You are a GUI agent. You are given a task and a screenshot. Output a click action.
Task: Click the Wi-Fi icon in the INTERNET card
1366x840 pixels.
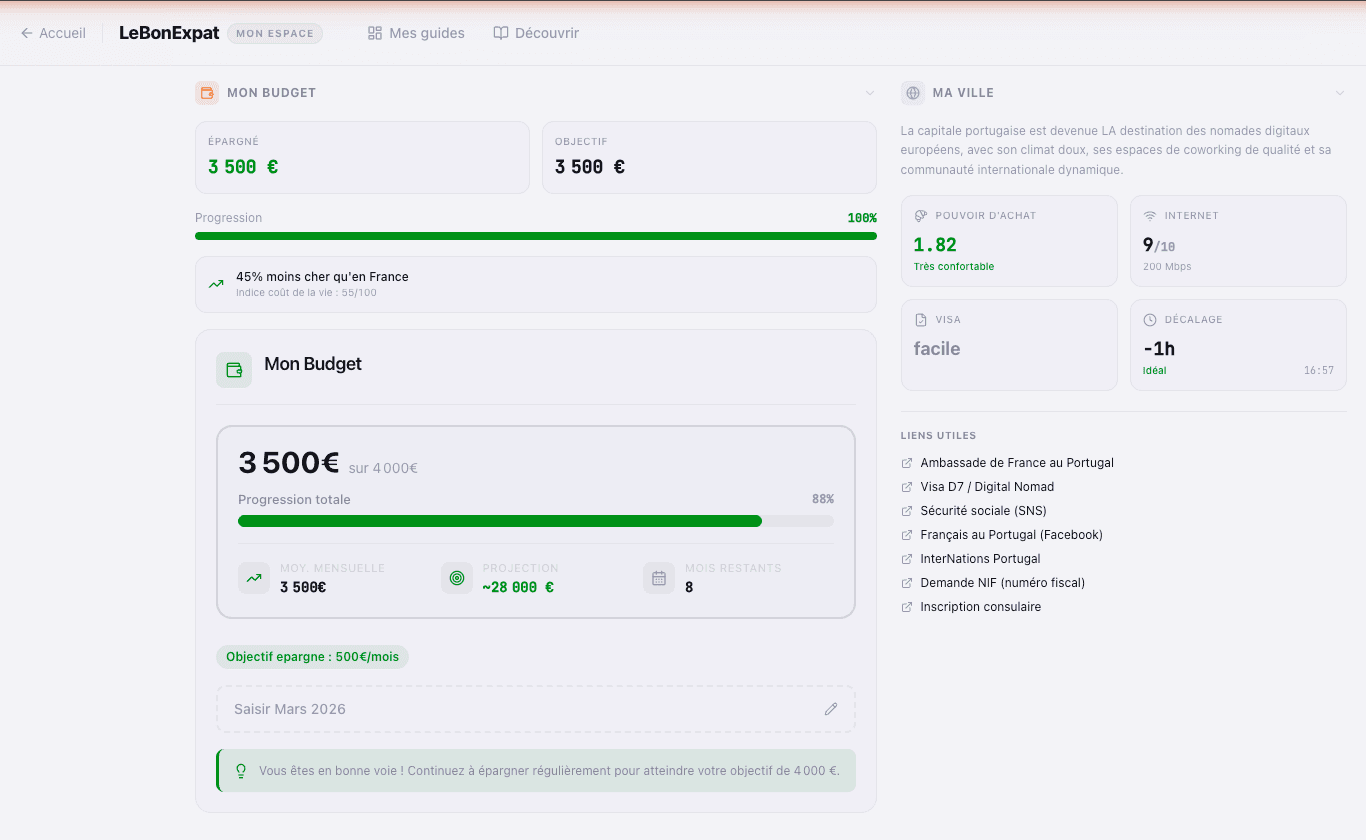coord(1151,215)
